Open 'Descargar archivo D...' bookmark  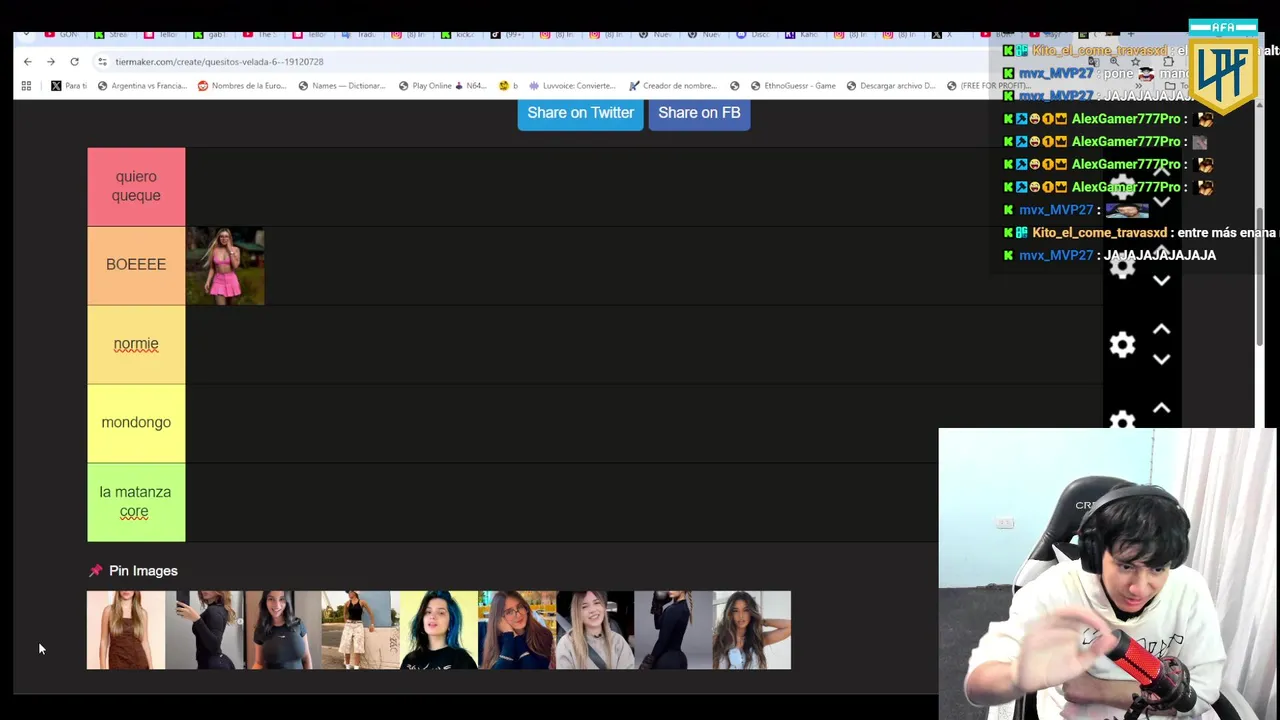[891, 86]
